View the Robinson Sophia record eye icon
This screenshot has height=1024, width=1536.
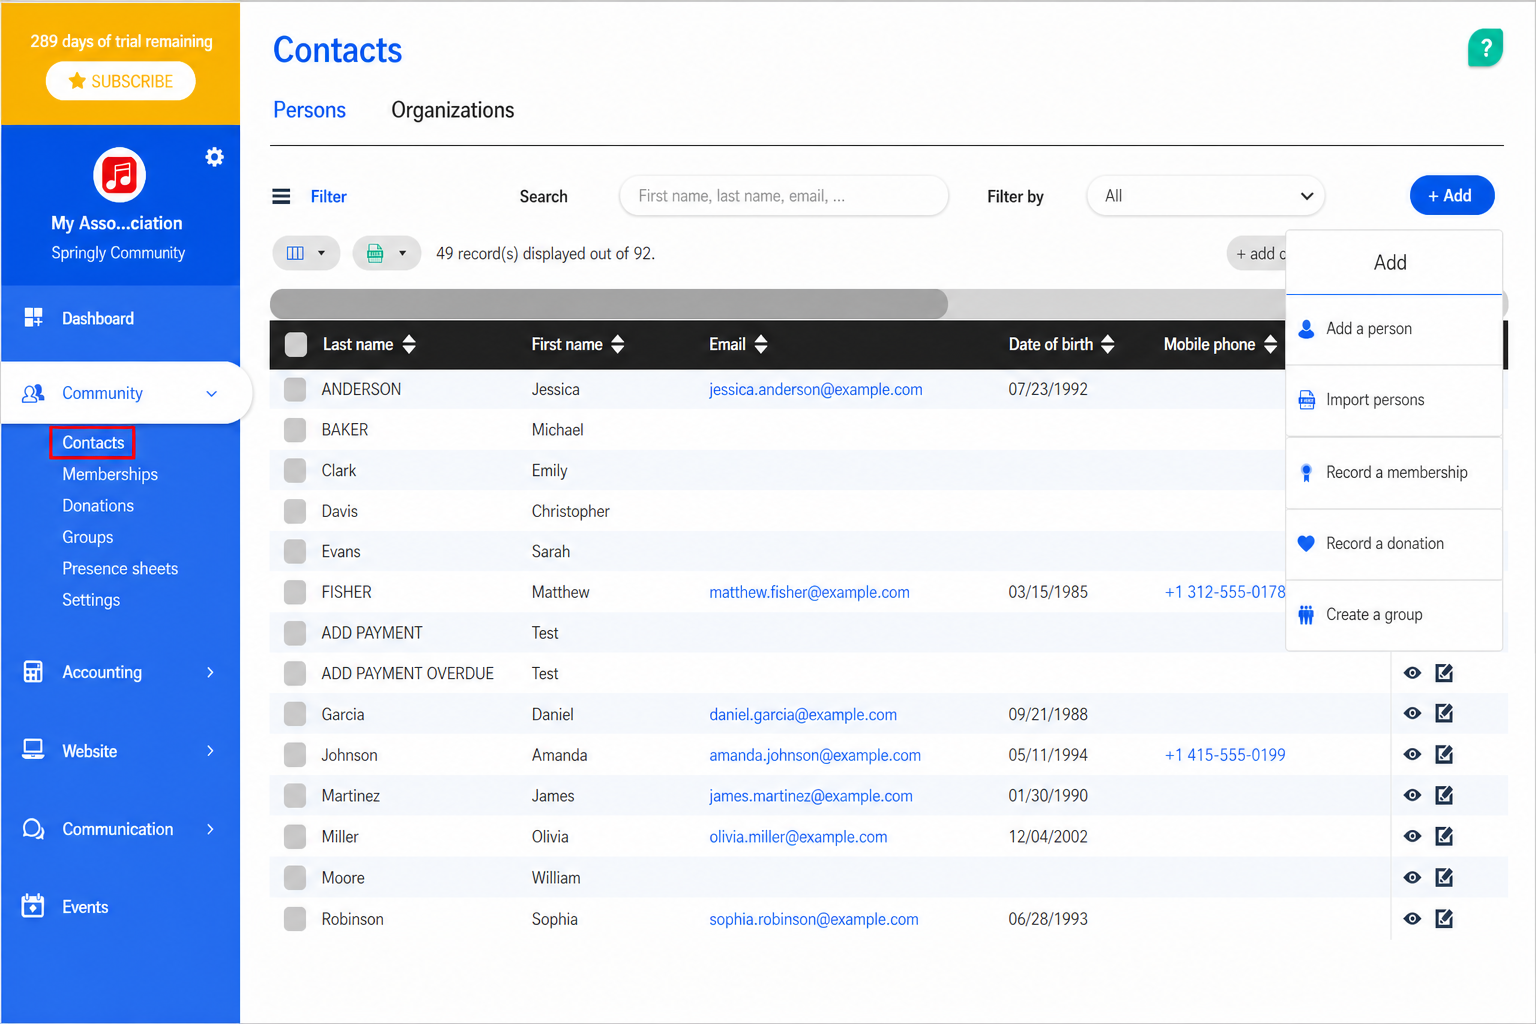coord(1412,918)
